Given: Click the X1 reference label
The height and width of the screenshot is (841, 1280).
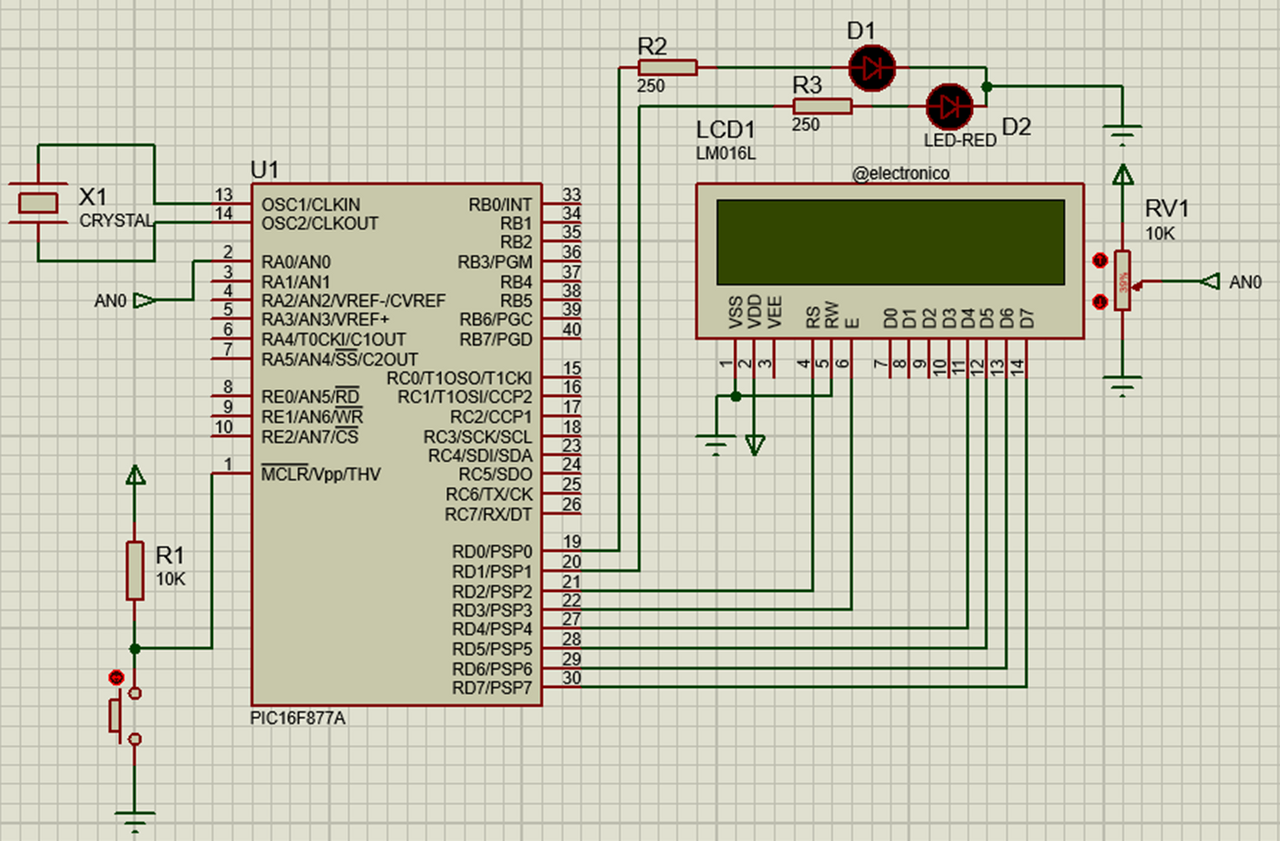Looking at the screenshot, I should click(x=93, y=197).
